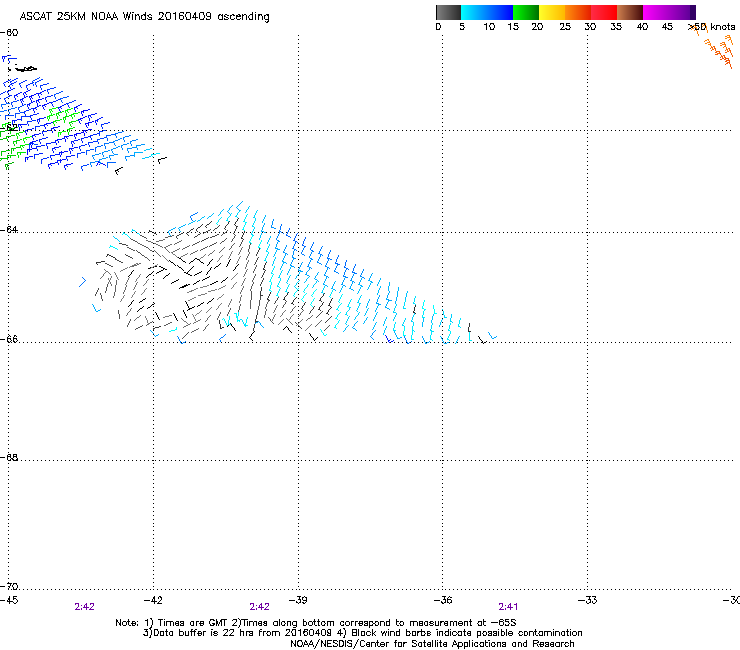Click the yellow 20-25 knots color band
The image size is (740, 650).
552,12
